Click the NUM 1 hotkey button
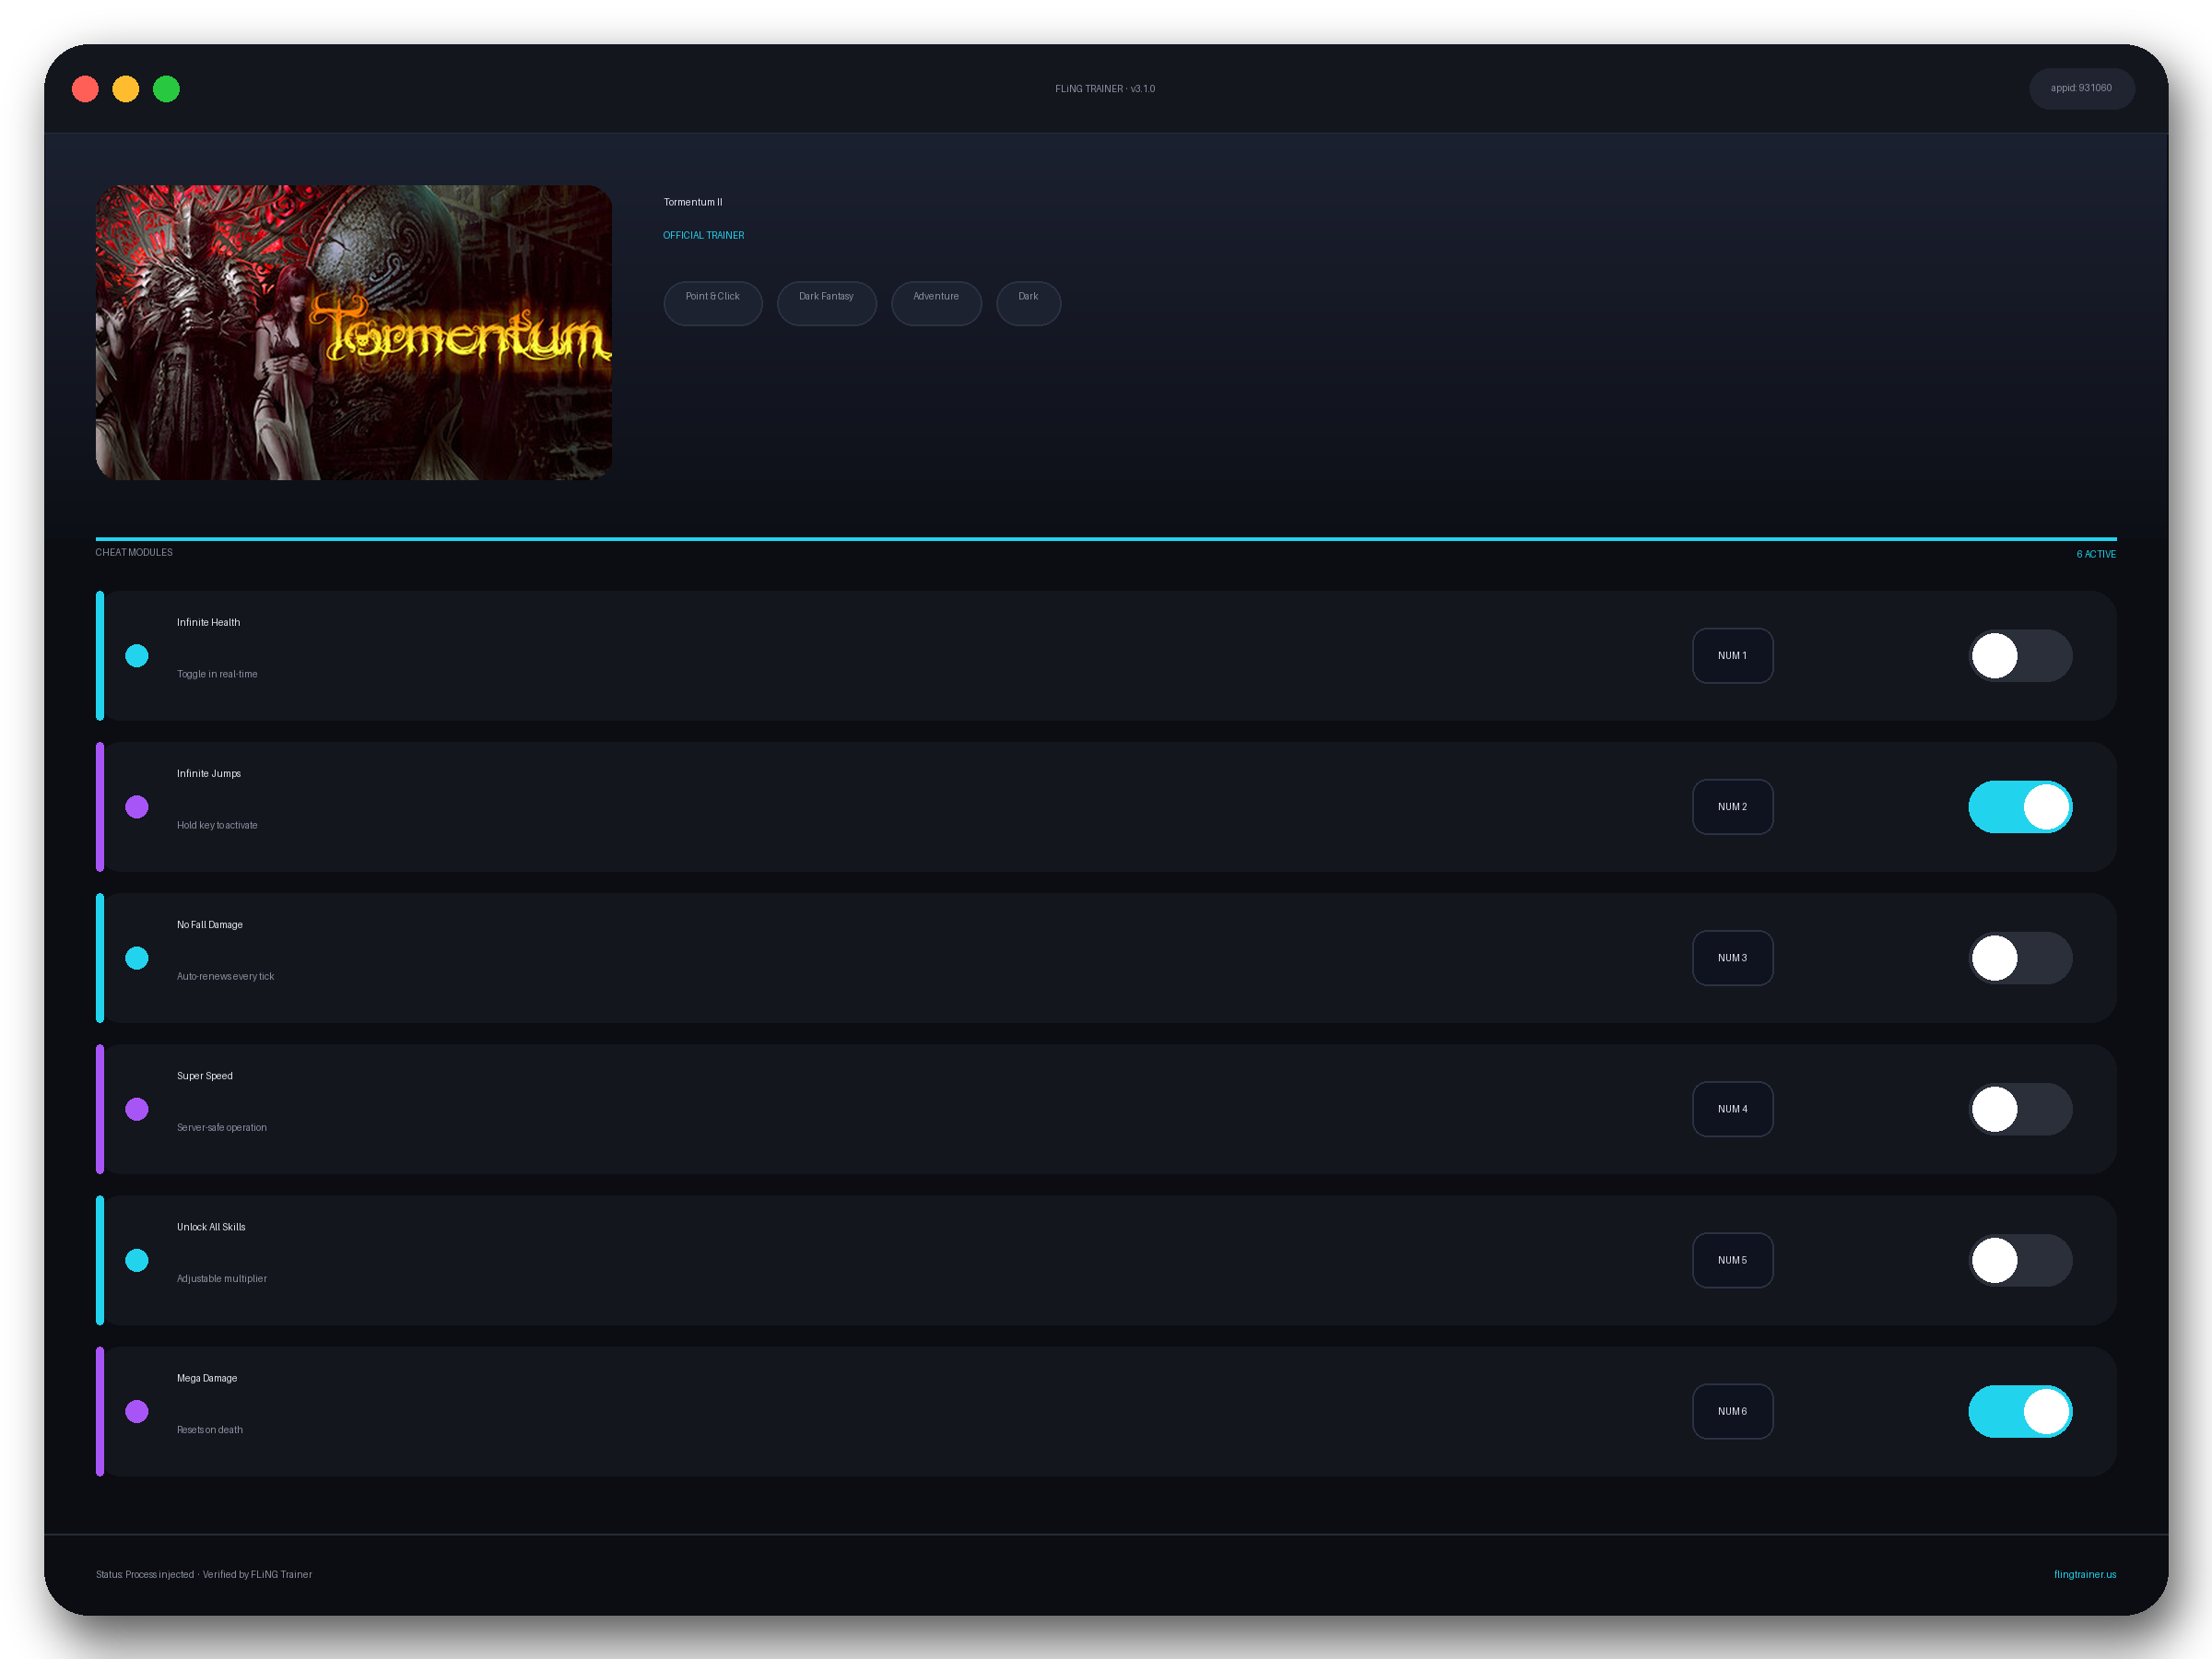The width and height of the screenshot is (2212, 1659). pyautogui.click(x=1732, y=656)
